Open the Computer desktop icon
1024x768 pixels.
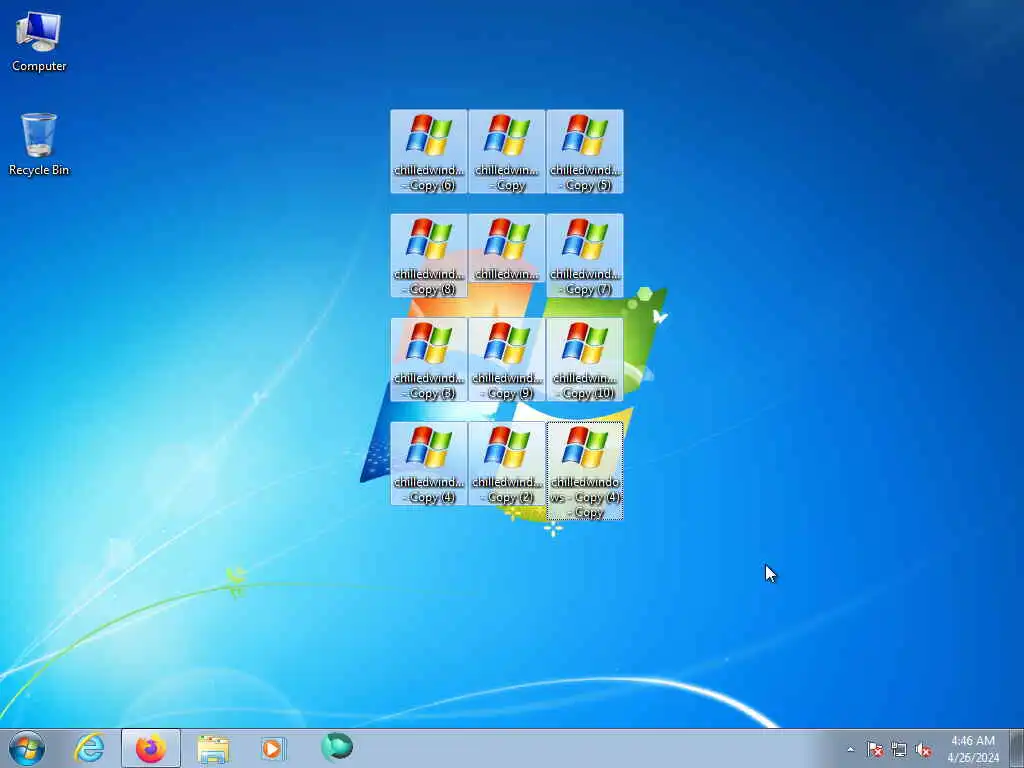click(39, 41)
